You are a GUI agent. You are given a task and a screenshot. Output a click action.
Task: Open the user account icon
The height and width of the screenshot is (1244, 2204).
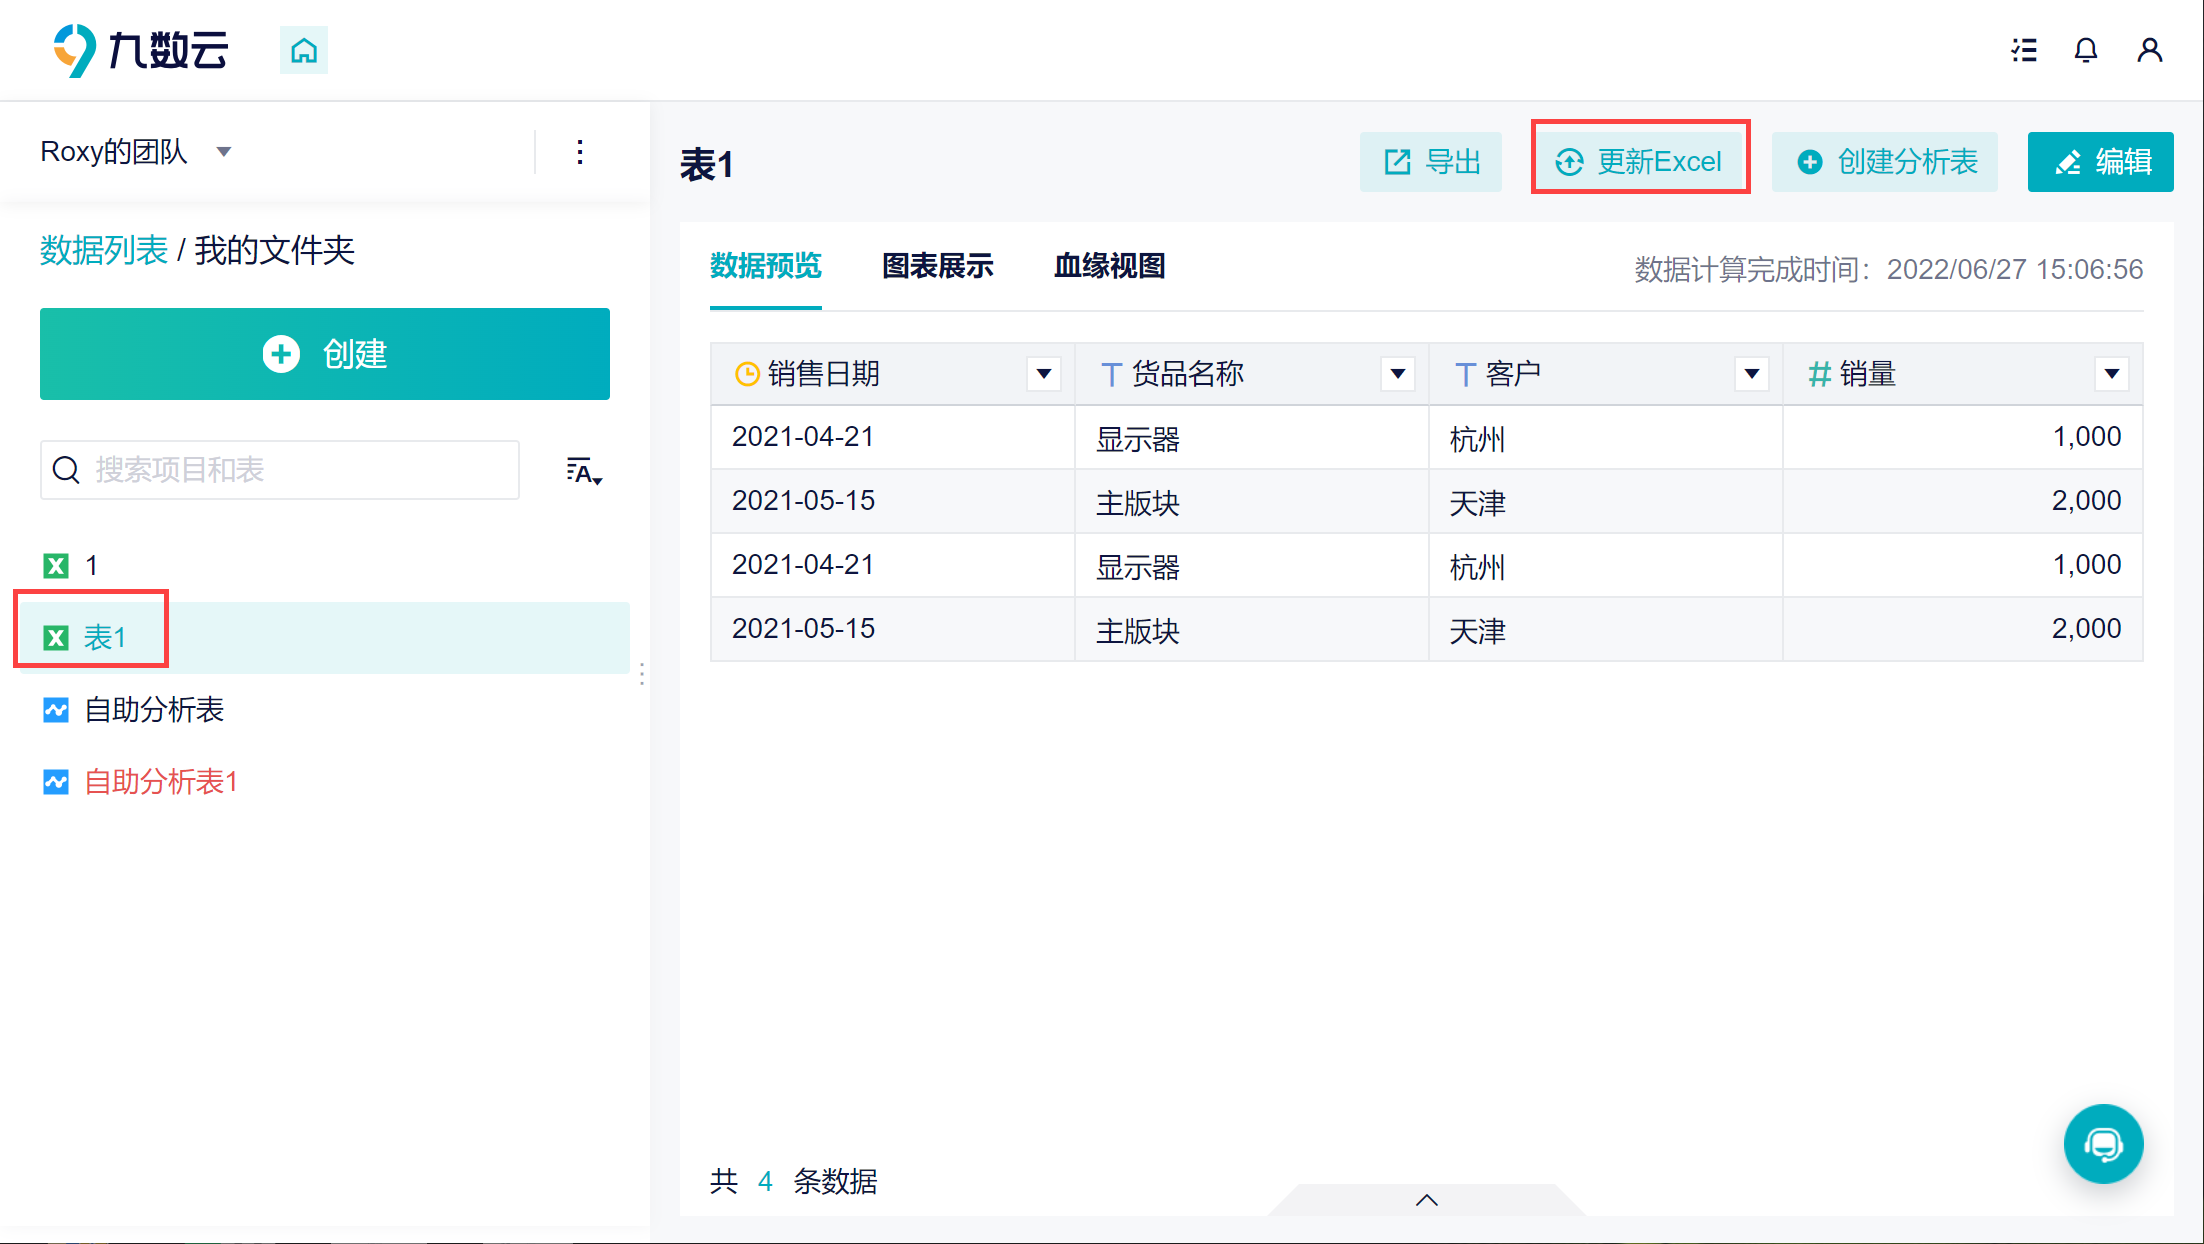[x=2149, y=50]
